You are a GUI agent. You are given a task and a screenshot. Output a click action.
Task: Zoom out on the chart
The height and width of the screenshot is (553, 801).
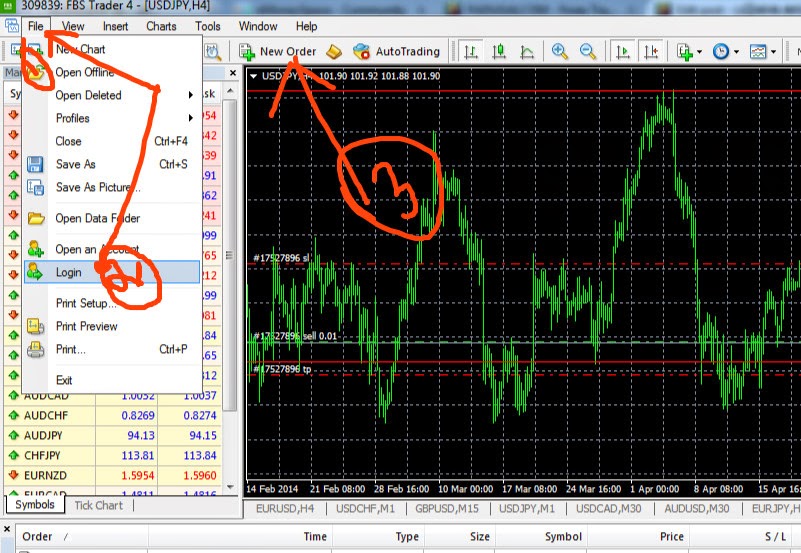tap(588, 51)
